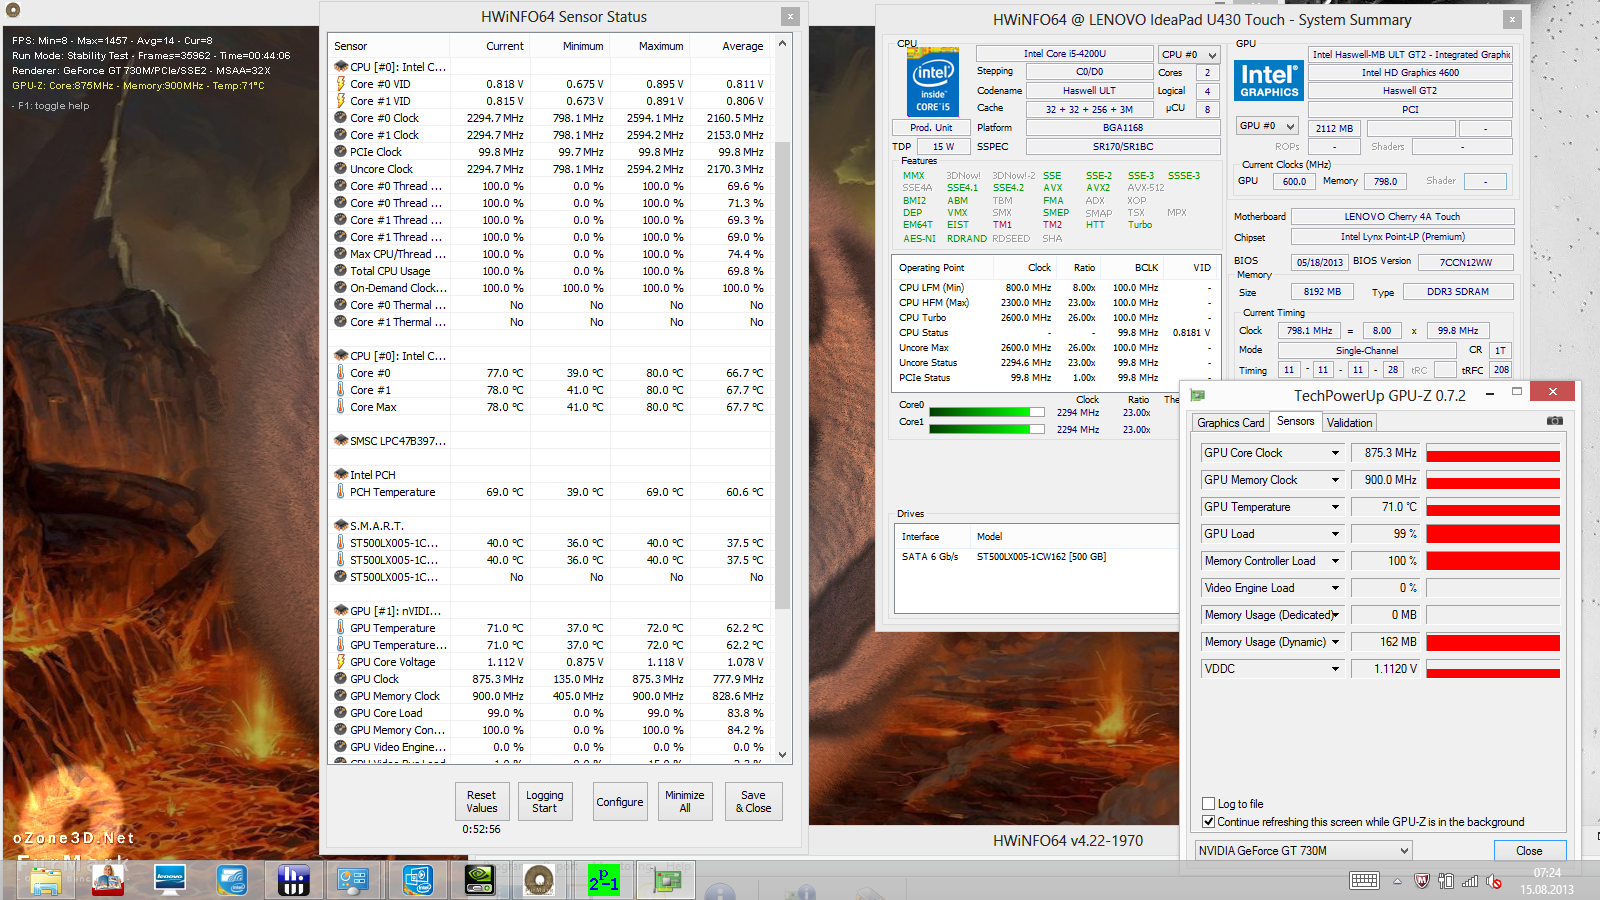Click the GPU-Z screenshot camera icon
1600x900 pixels.
pos(1554,421)
